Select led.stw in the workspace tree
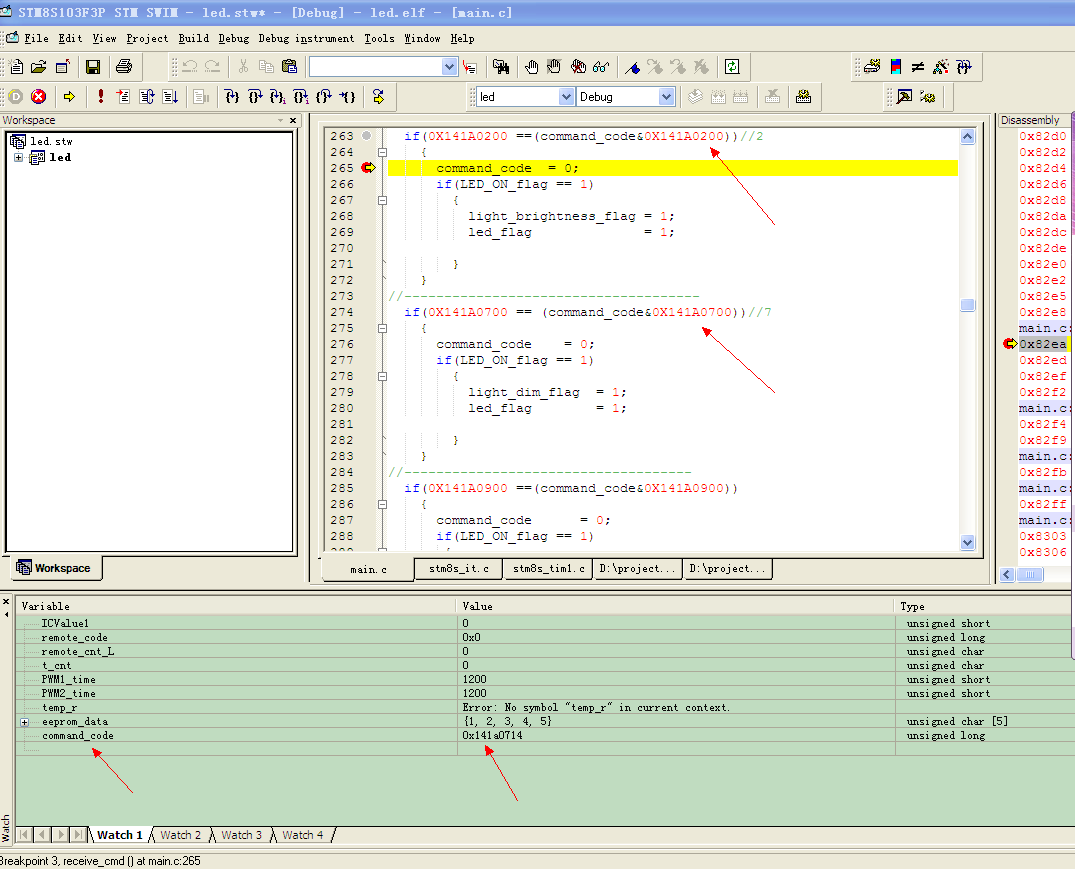 point(51,141)
